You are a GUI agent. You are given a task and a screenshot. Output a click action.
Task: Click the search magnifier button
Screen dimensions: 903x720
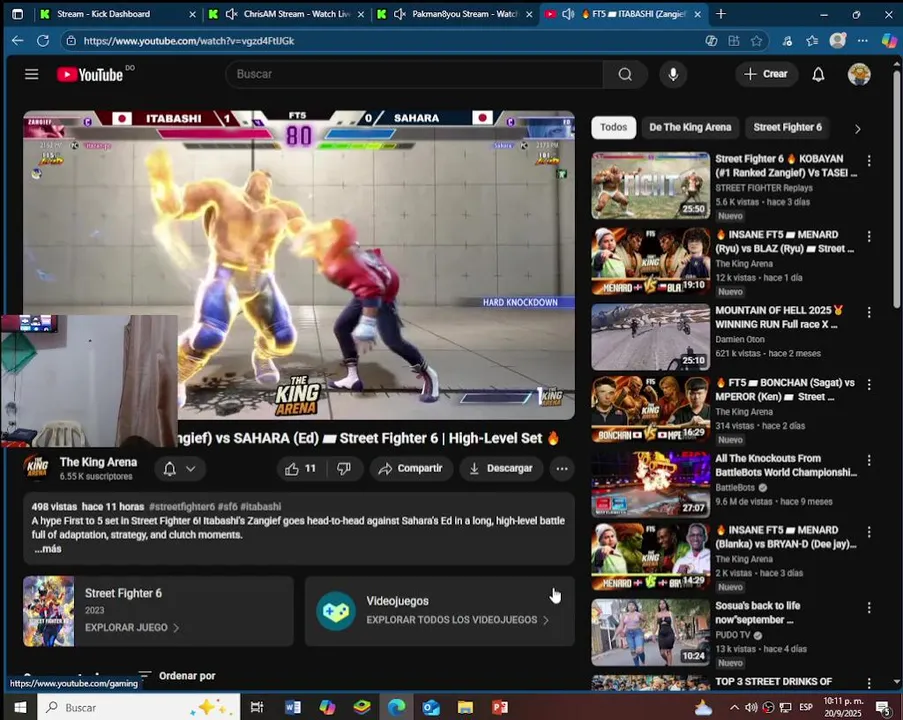click(x=625, y=74)
